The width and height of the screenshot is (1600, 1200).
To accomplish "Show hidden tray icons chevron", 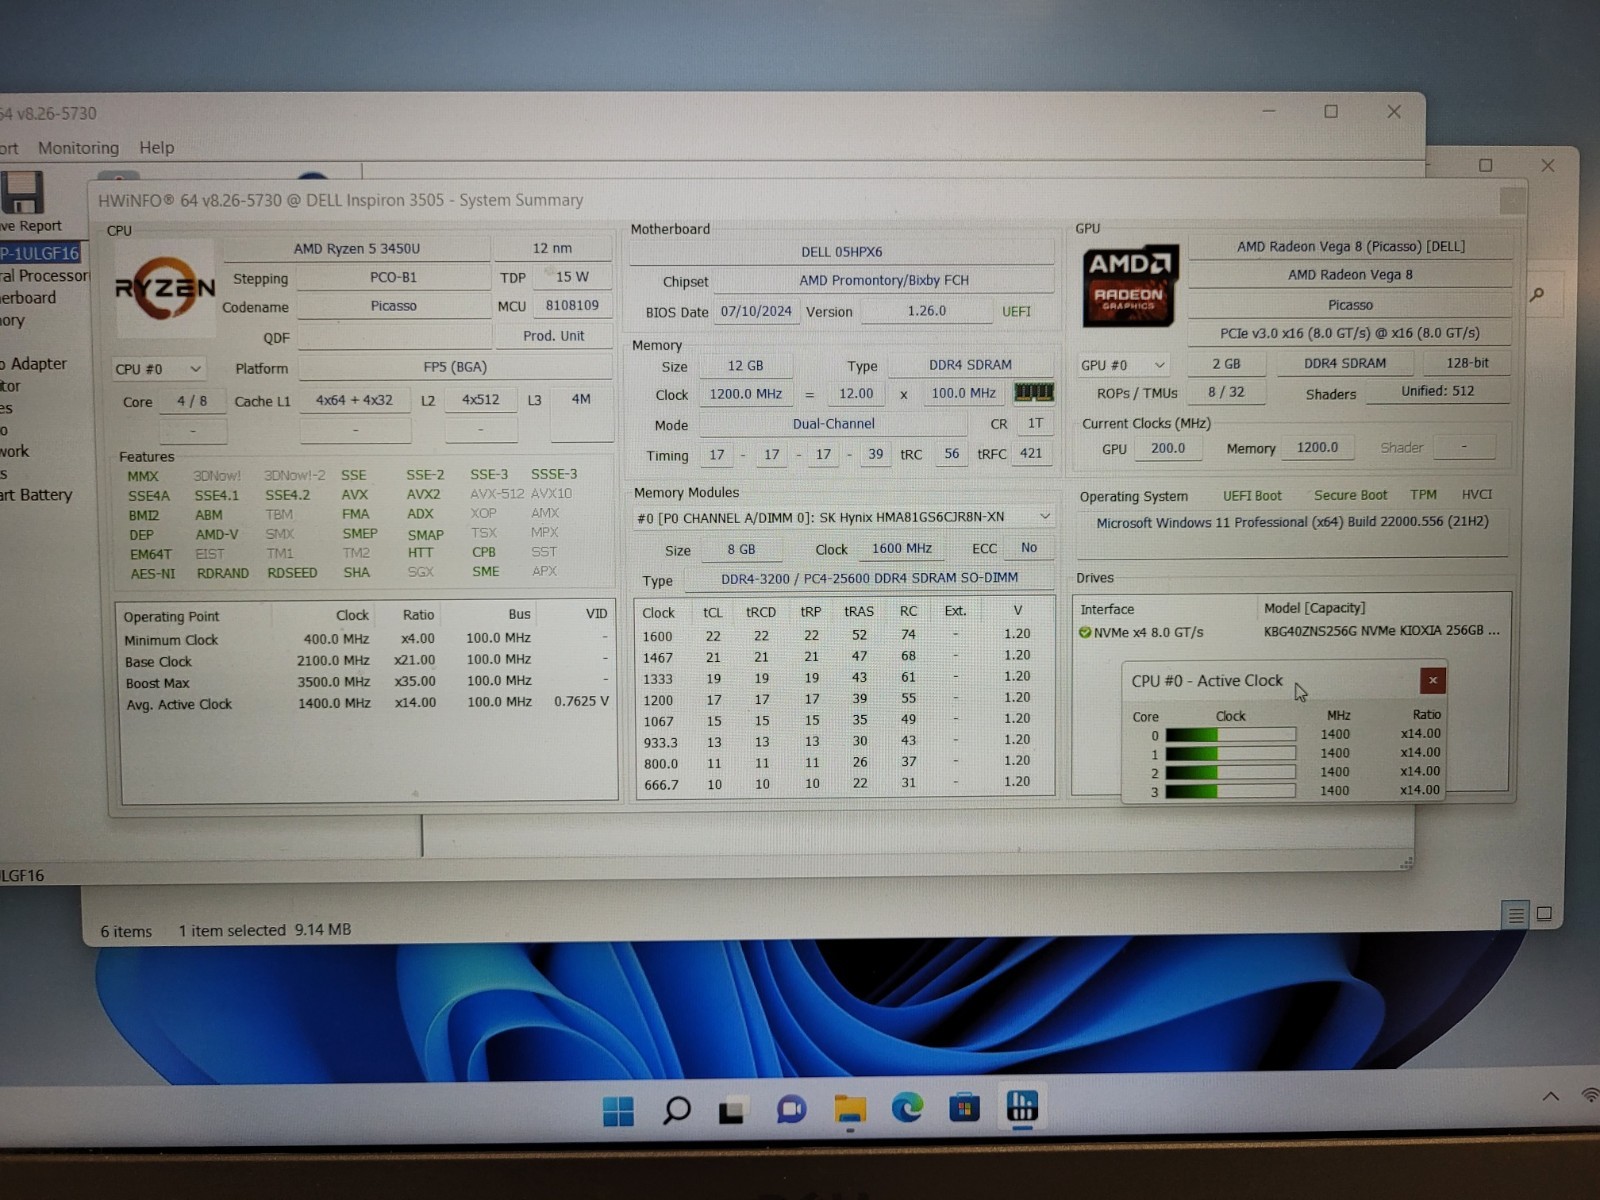I will click(x=1550, y=1097).
